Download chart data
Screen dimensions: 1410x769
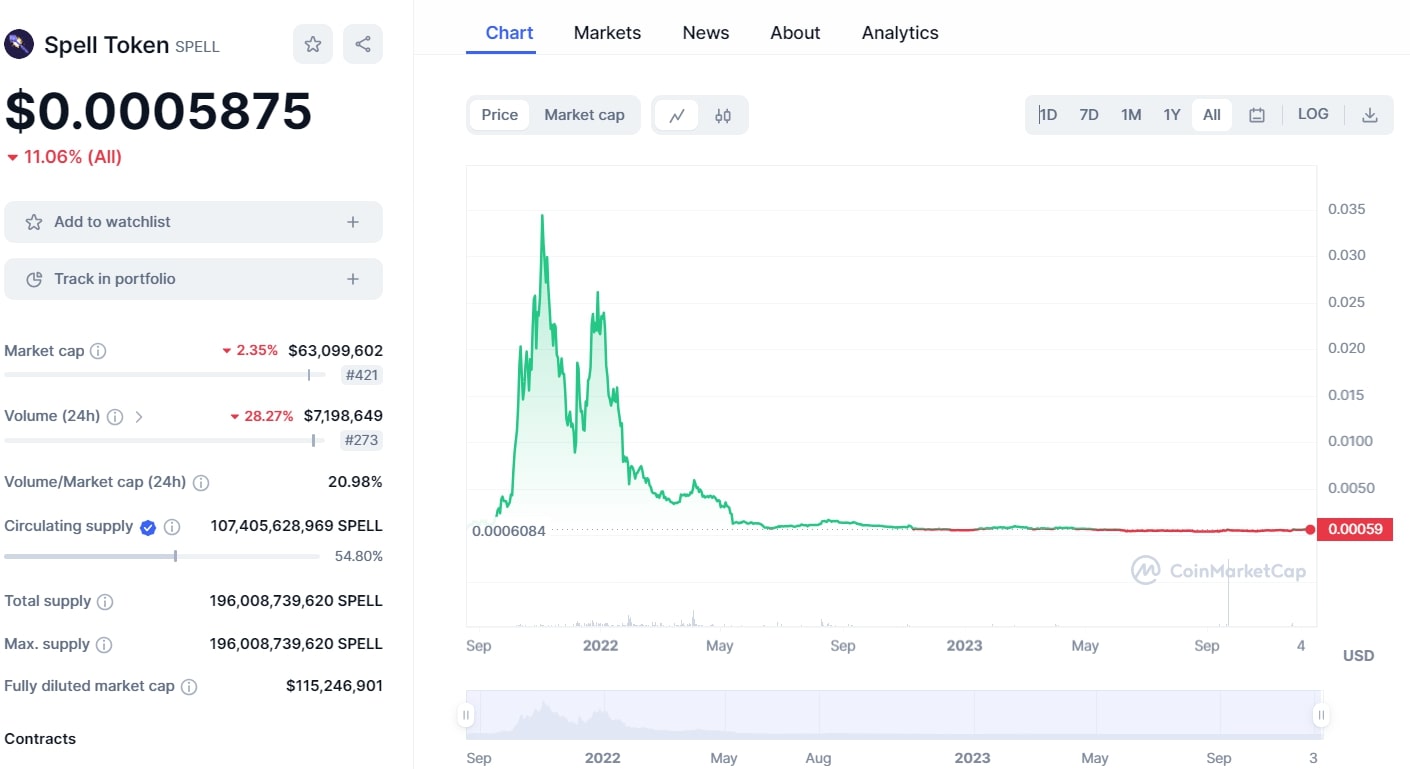(1370, 115)
